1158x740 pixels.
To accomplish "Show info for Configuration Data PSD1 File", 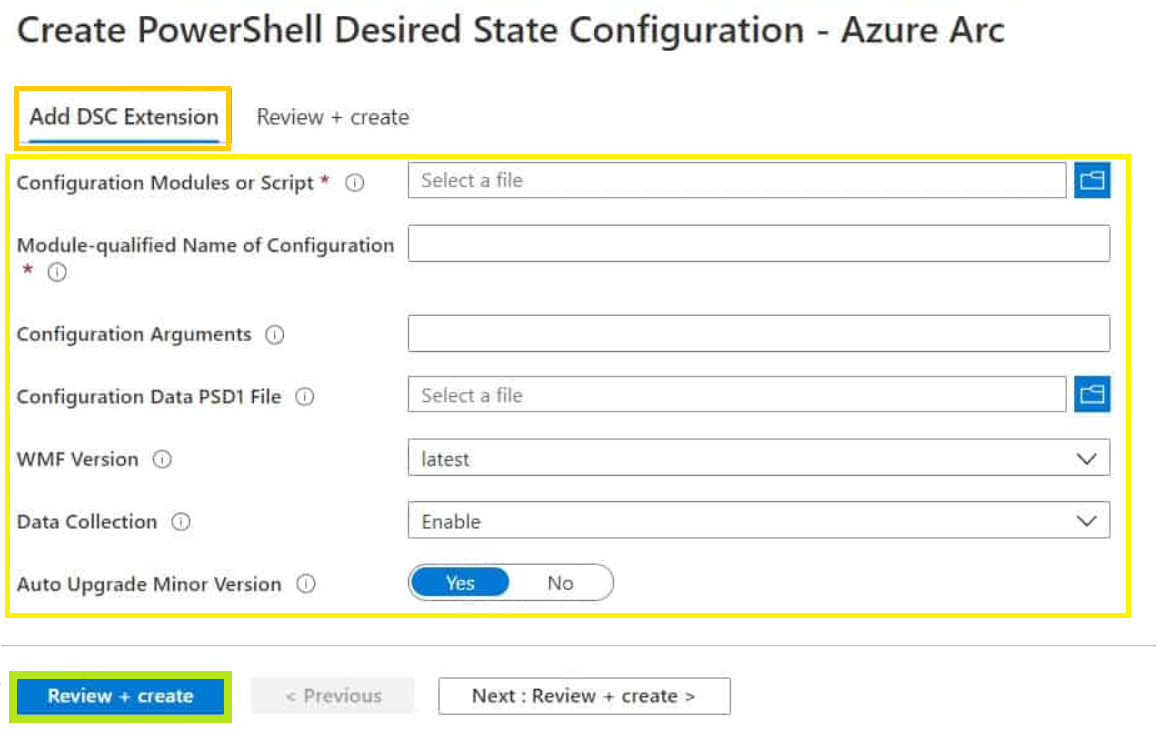I will tap(305, 397).
